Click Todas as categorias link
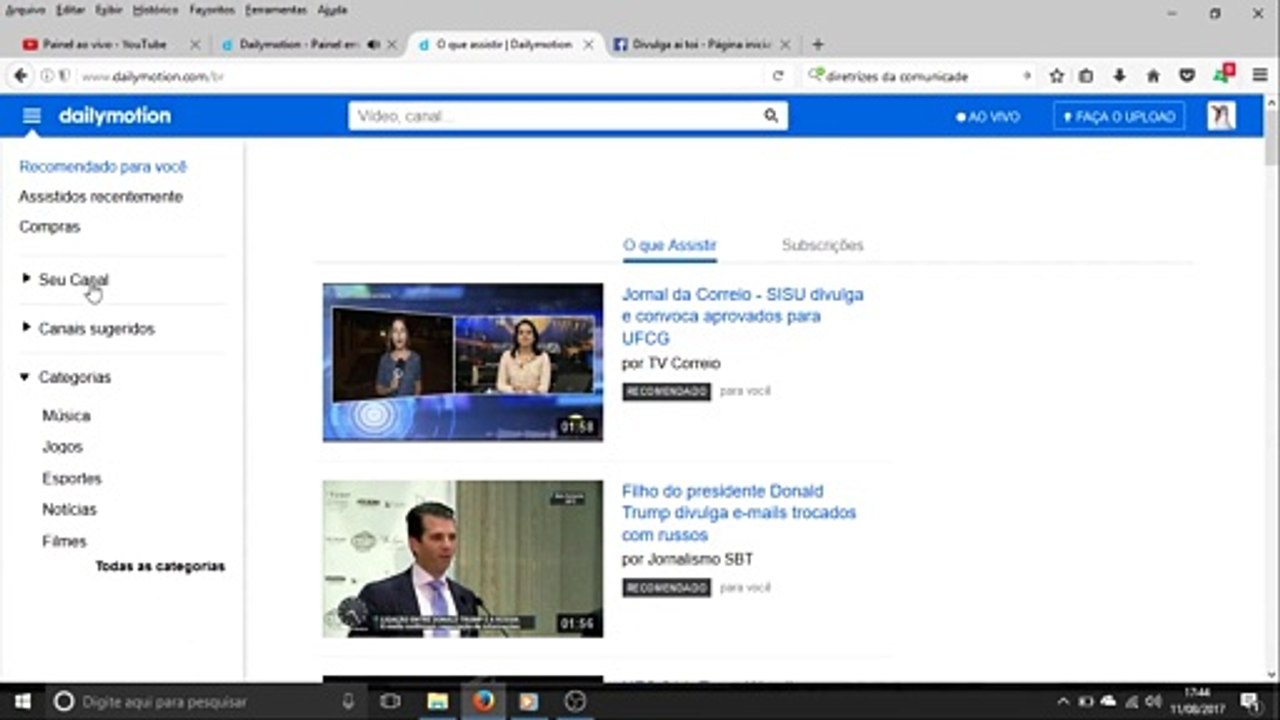The width and height of the screenshot is (1280, 720). point(160,566)
